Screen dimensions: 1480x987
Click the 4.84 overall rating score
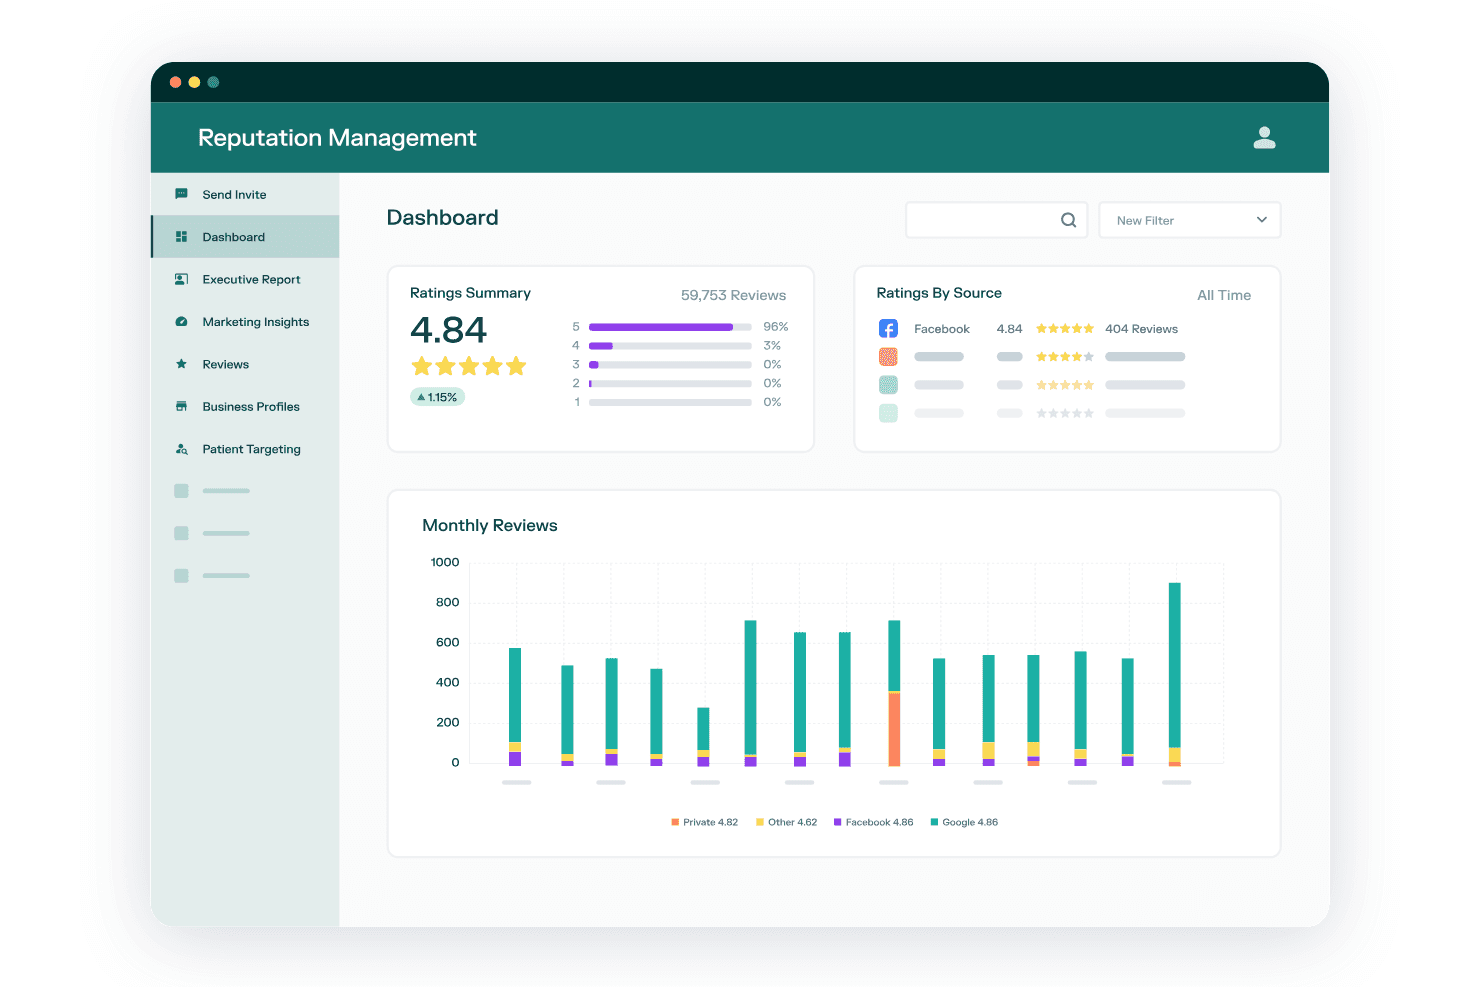(x=448, y=330)
